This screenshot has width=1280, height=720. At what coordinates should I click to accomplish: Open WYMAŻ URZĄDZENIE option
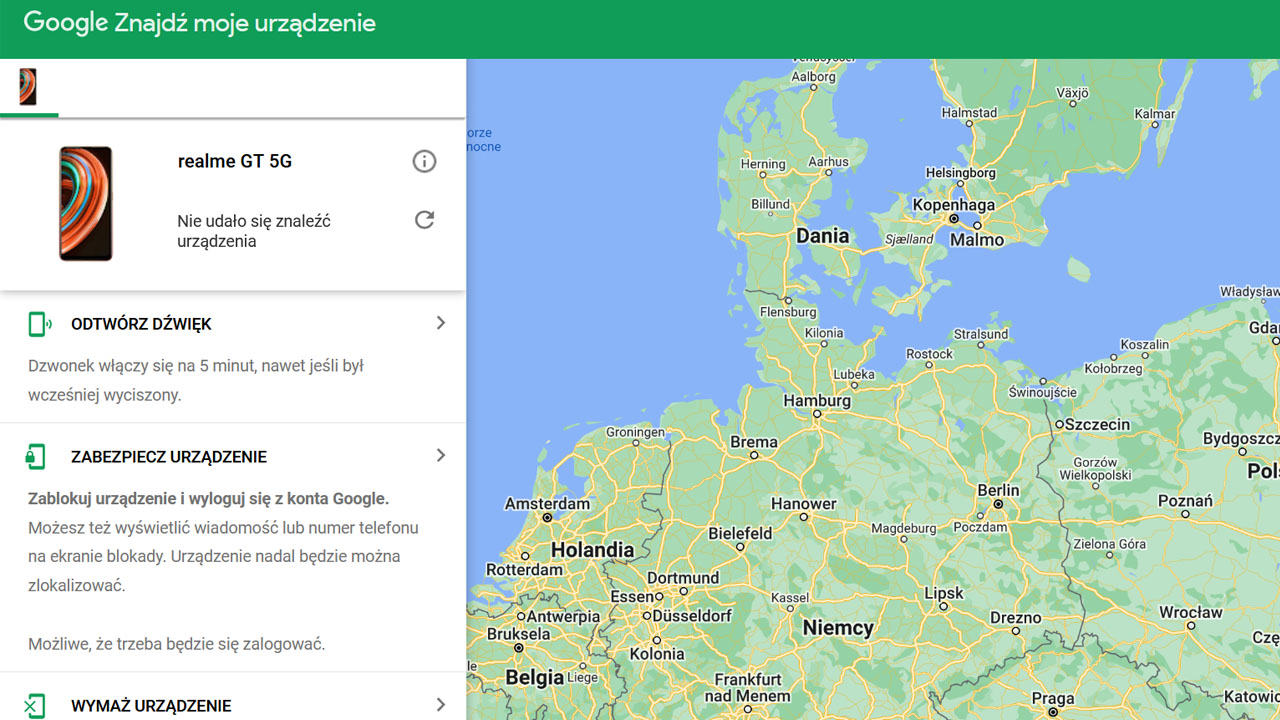click(x=151, y=706)
